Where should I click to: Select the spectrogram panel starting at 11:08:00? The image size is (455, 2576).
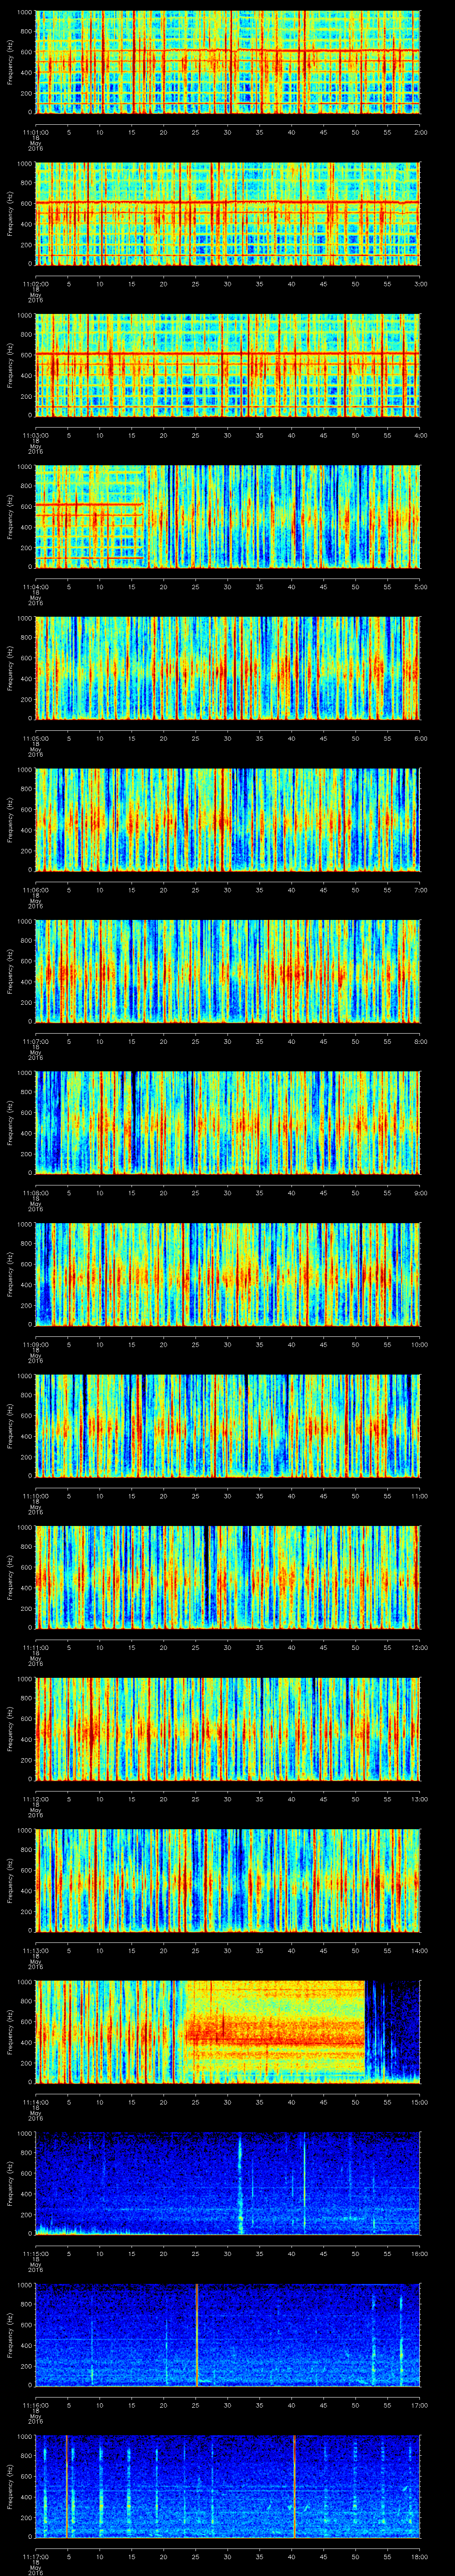(x=228, y=1123)
